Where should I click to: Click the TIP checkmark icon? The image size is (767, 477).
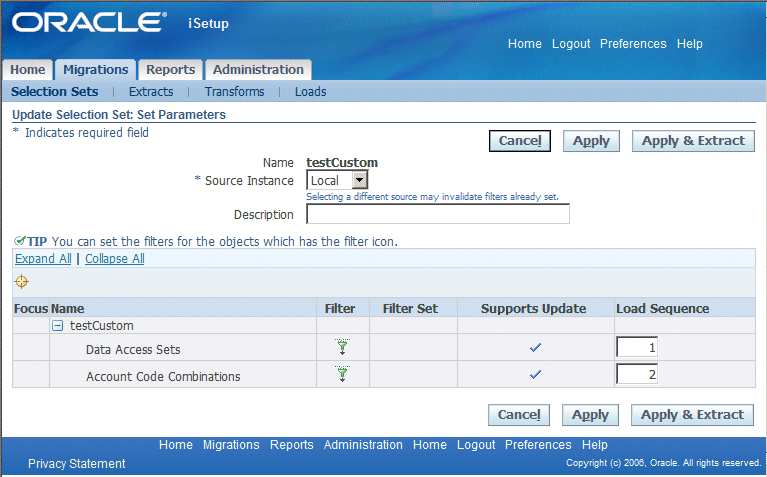(x=20, y=240)
